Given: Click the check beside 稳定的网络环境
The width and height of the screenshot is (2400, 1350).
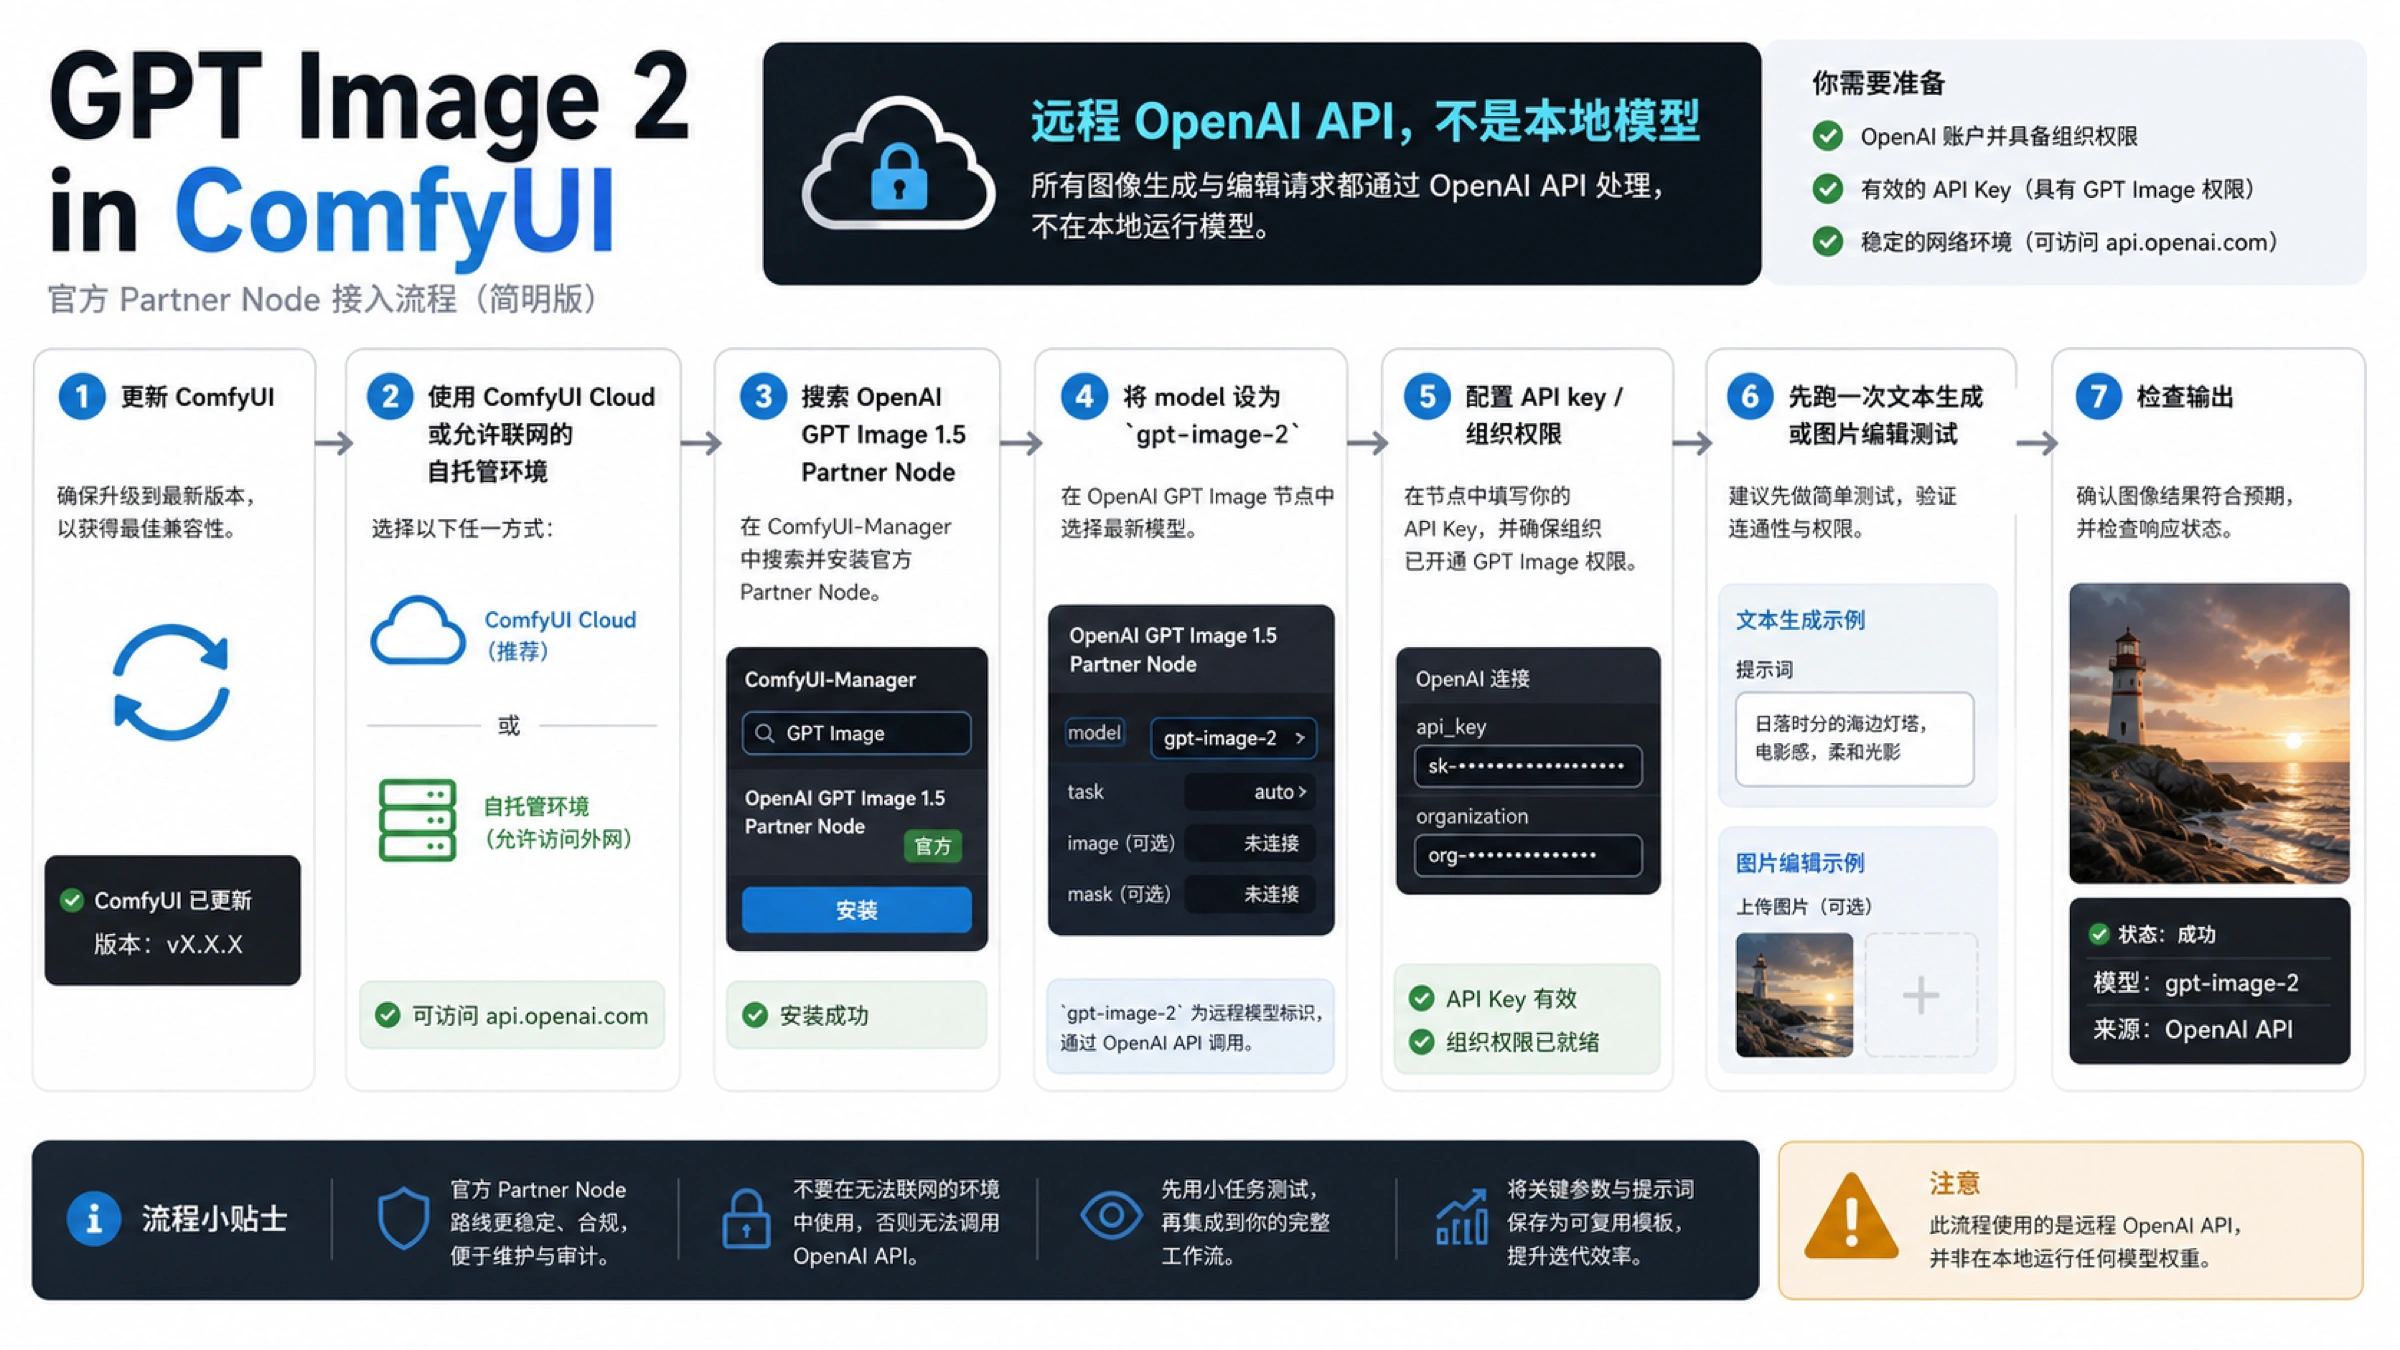Looking at the screenshot, I should pos(1828,241).
